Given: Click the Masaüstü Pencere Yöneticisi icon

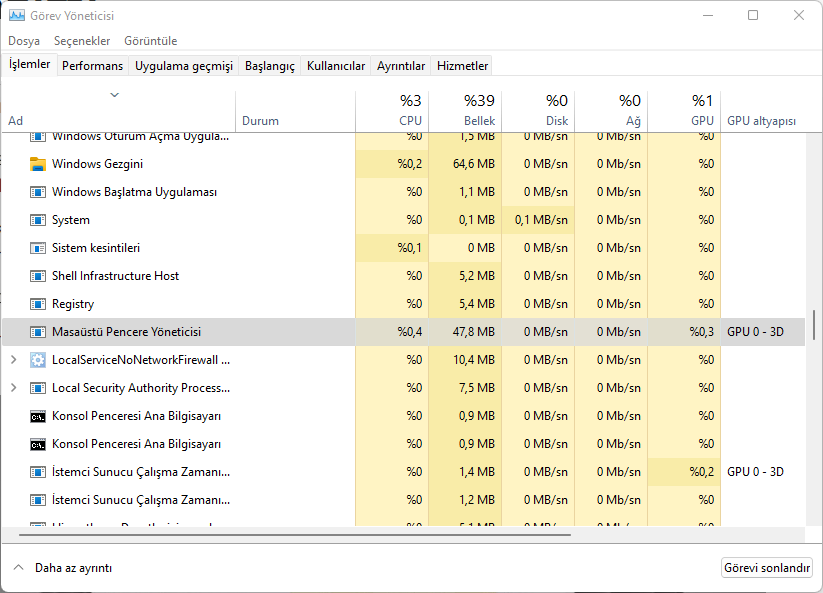Looking at the screenshot, I should click(38, 332).
